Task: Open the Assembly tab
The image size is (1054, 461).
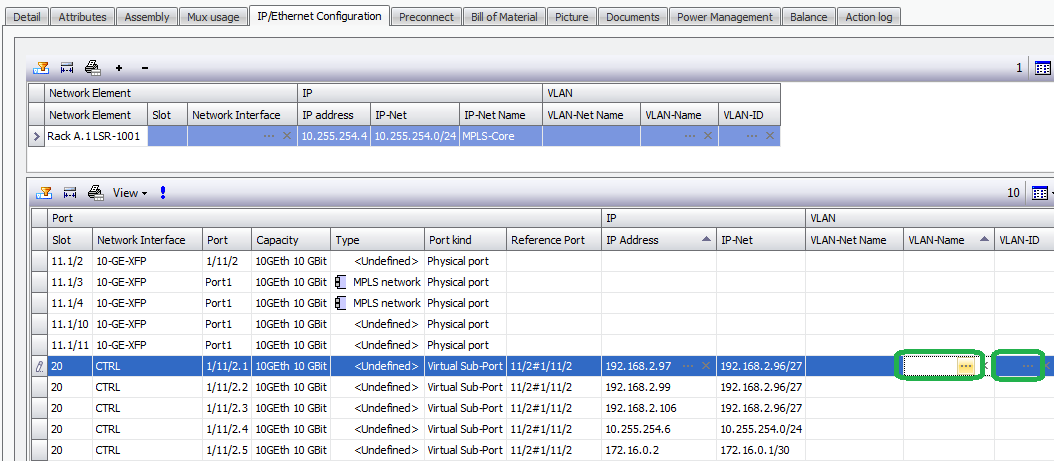Action: pos(147,17)
